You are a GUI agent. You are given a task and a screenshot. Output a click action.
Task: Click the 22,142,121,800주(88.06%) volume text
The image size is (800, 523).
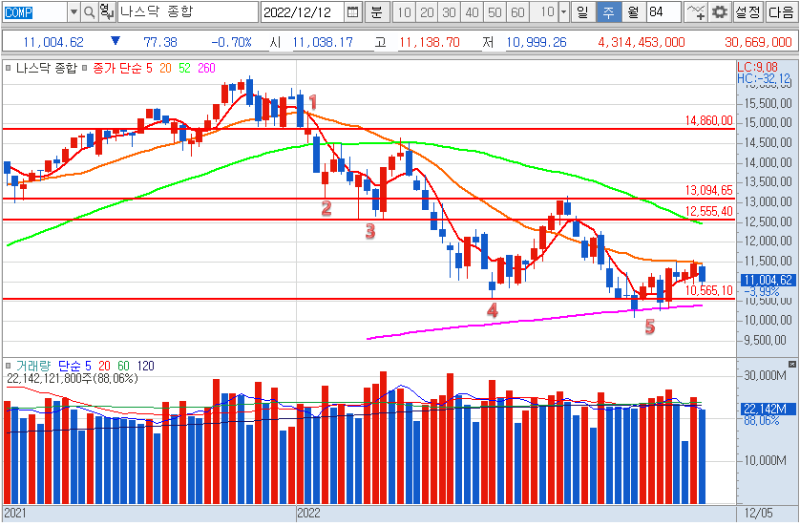click(x=72, y=378)
